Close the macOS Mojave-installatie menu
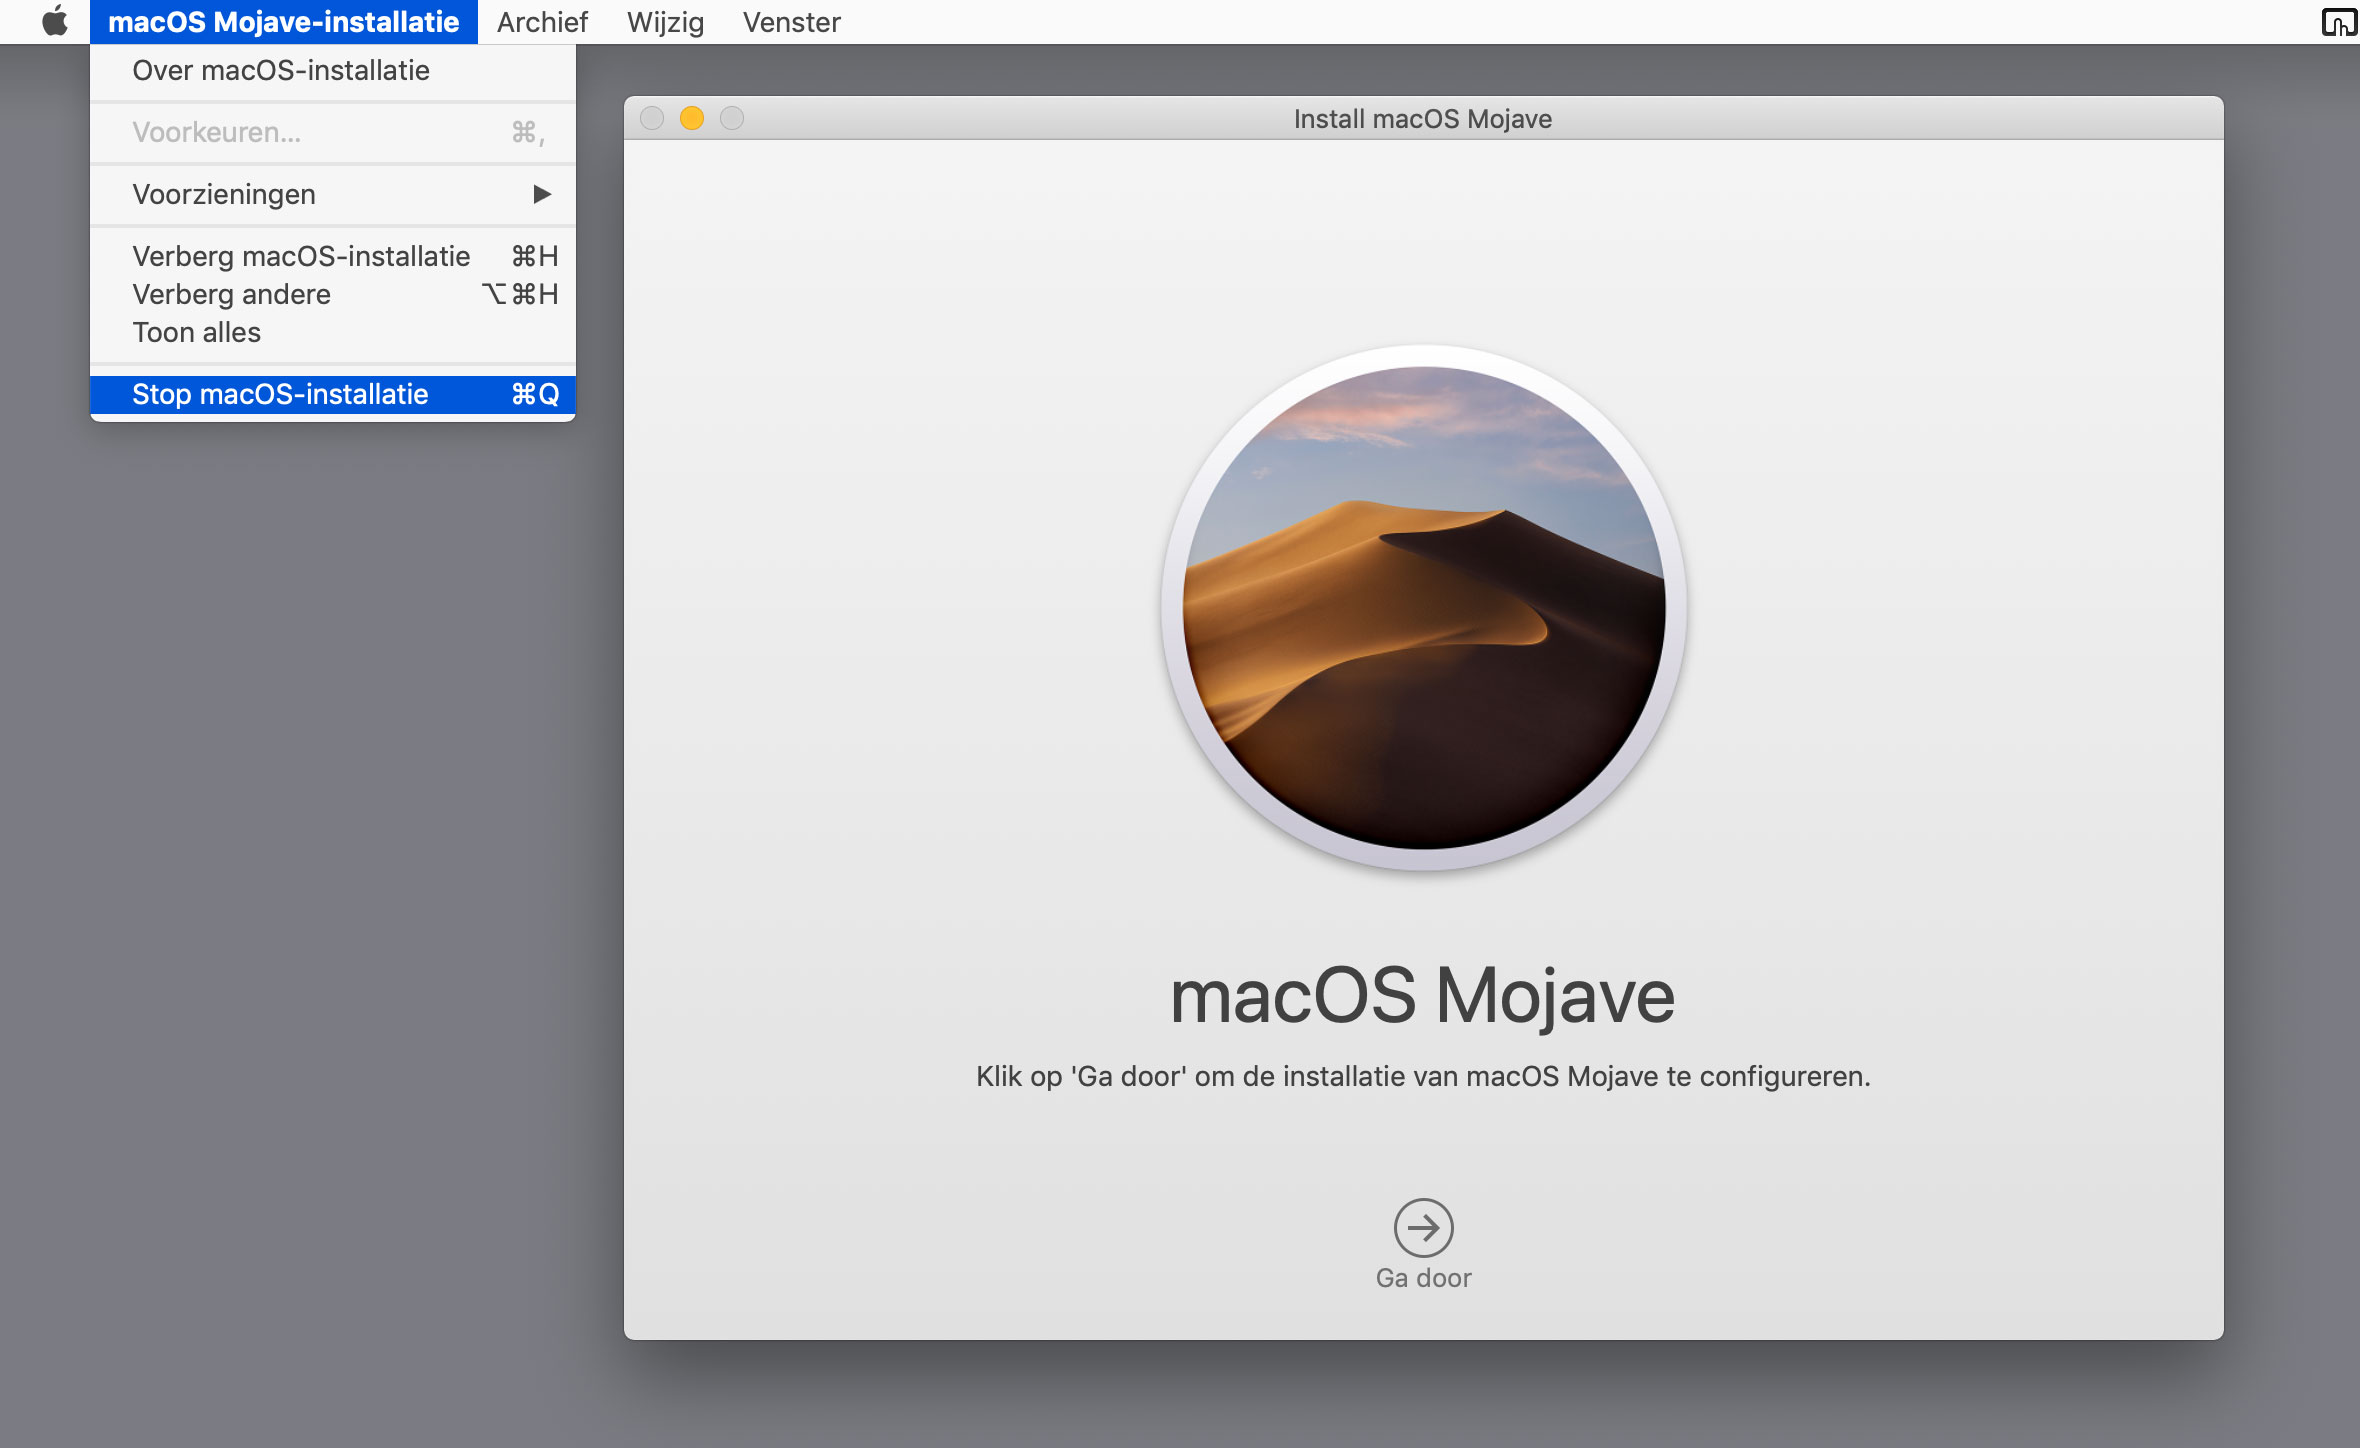Viewport: 2360px width, 1448px height. [x=283, y=22]
